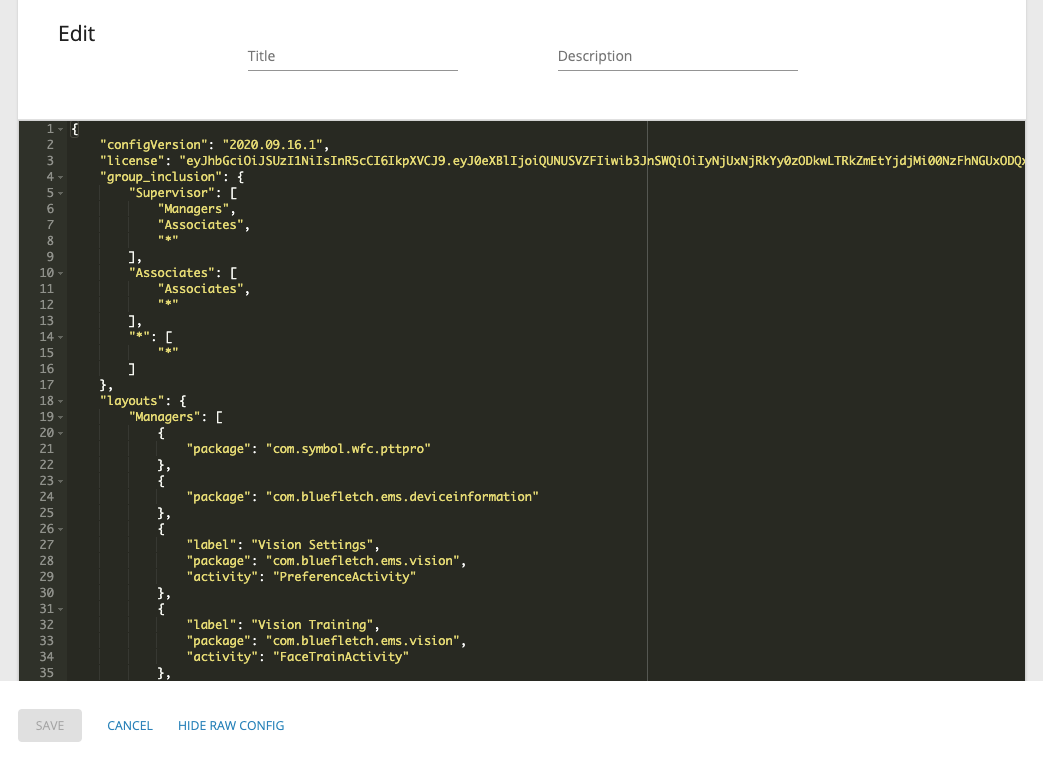
Task: Click the CANCEL link
Action: 130,726
